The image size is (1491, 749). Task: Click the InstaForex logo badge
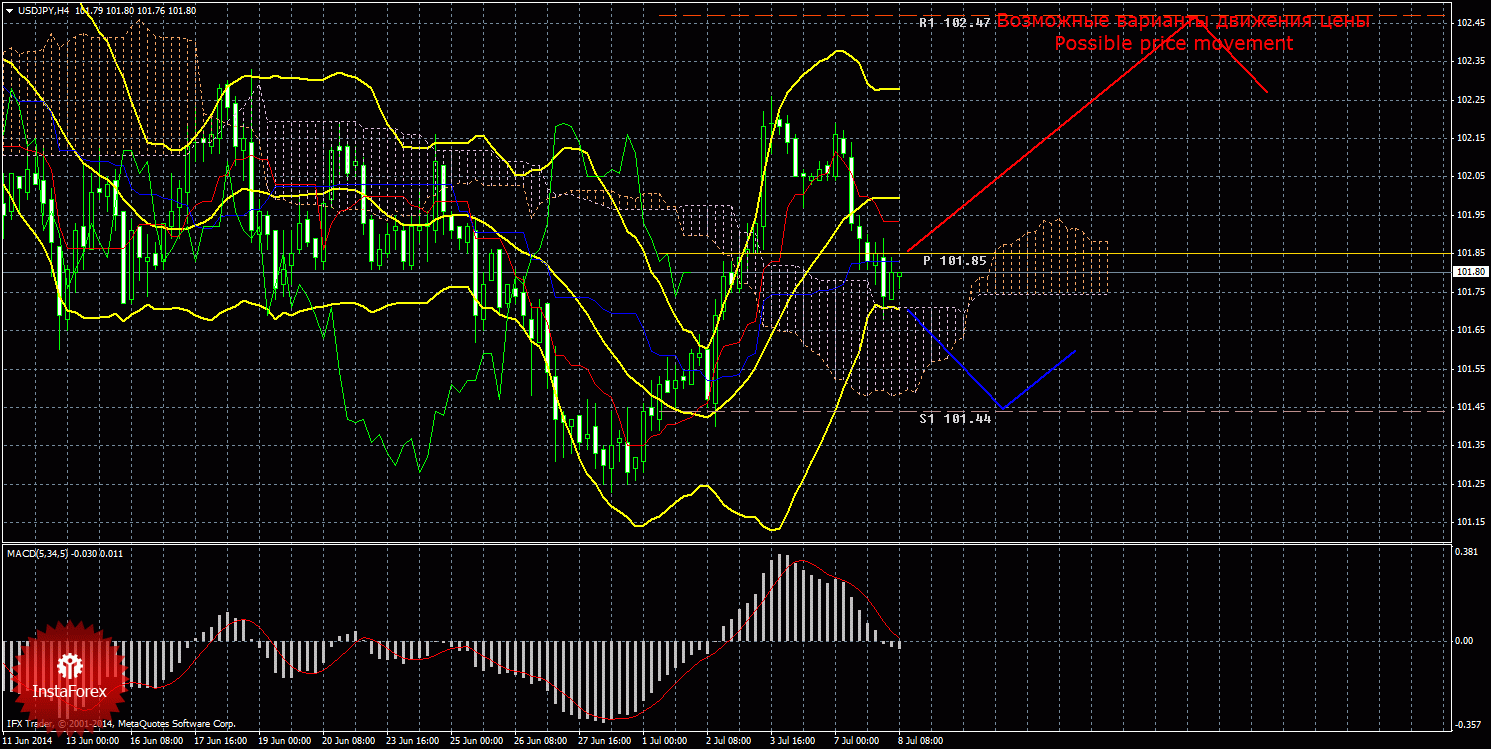point(69,673)
